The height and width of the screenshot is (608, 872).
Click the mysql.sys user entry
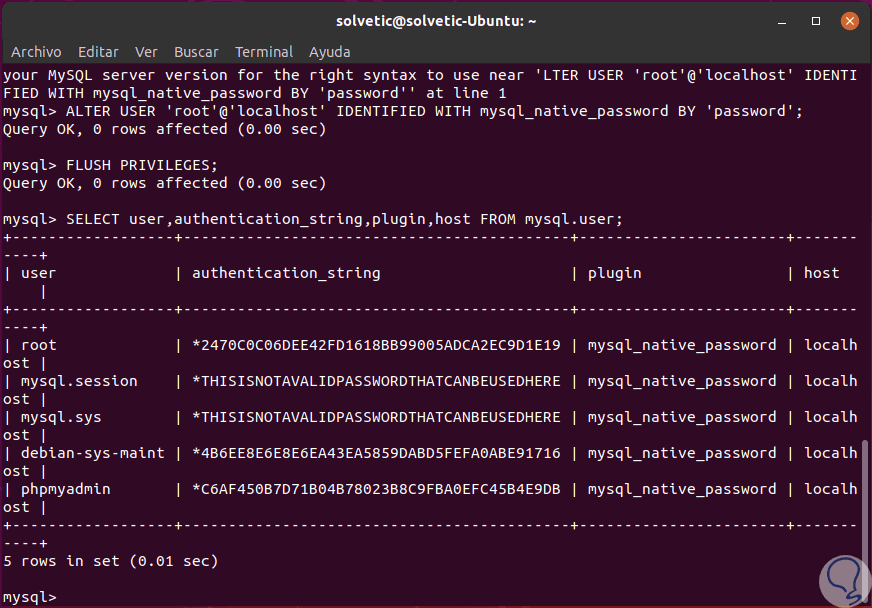tap(61, 417)
